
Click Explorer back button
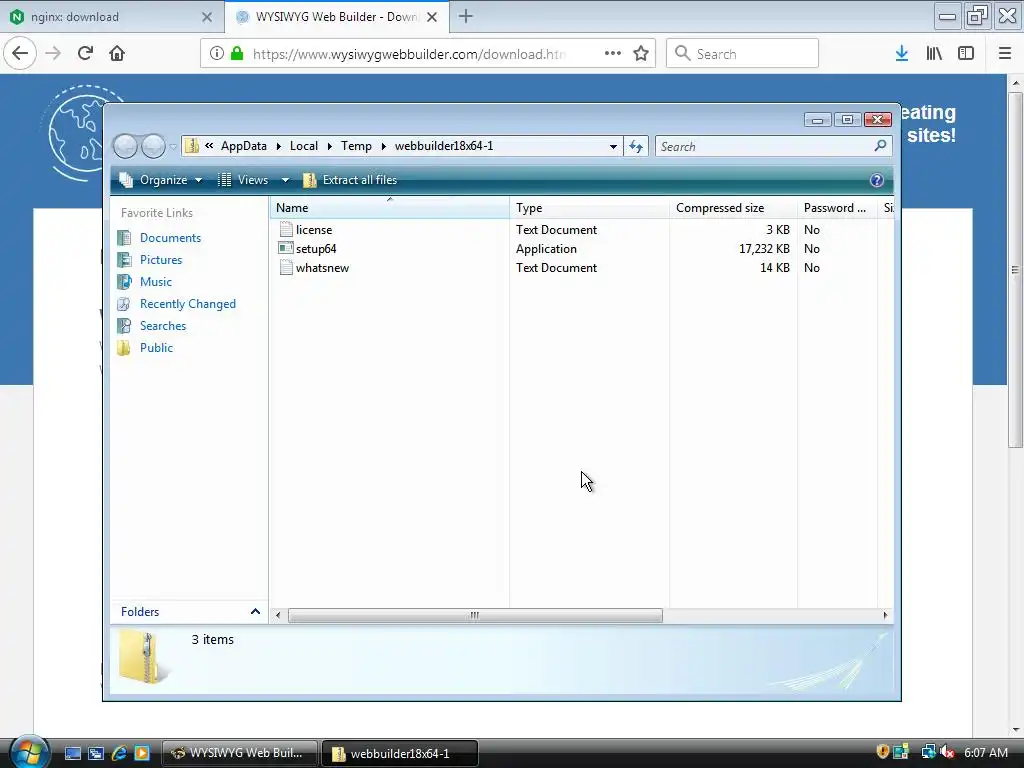click(x=125, y=146)
